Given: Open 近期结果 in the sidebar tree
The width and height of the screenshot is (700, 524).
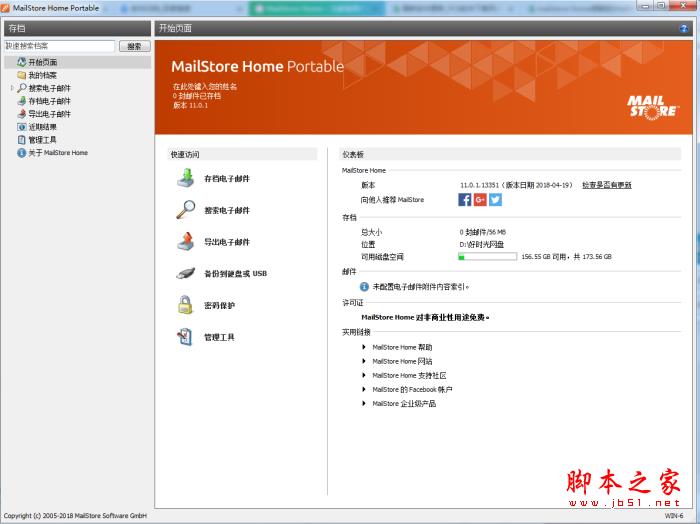Looking at the screenshot, I should pyautogui.click(x=42, y=127).
